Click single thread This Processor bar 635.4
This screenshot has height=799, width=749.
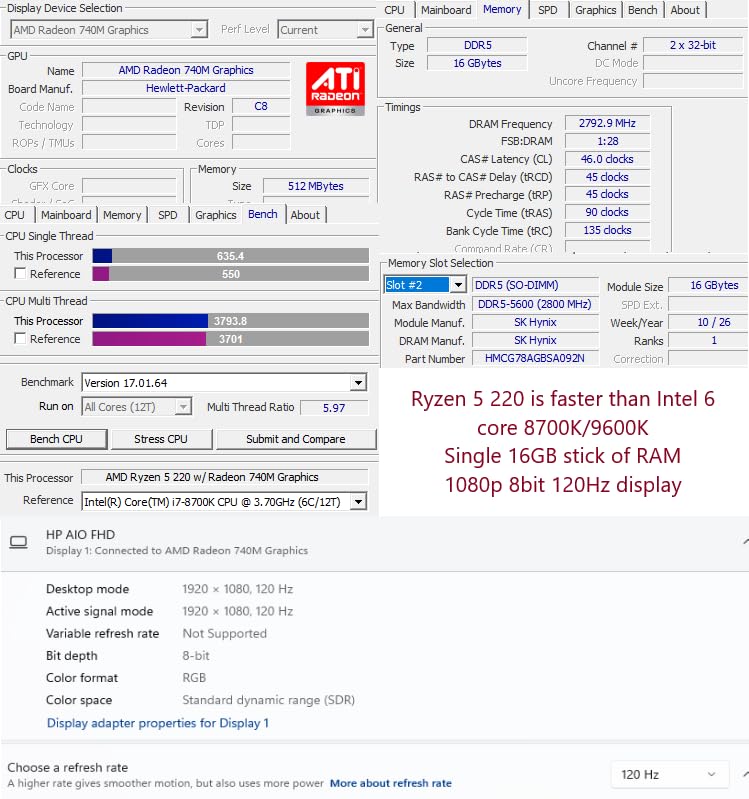coord(230,256)
